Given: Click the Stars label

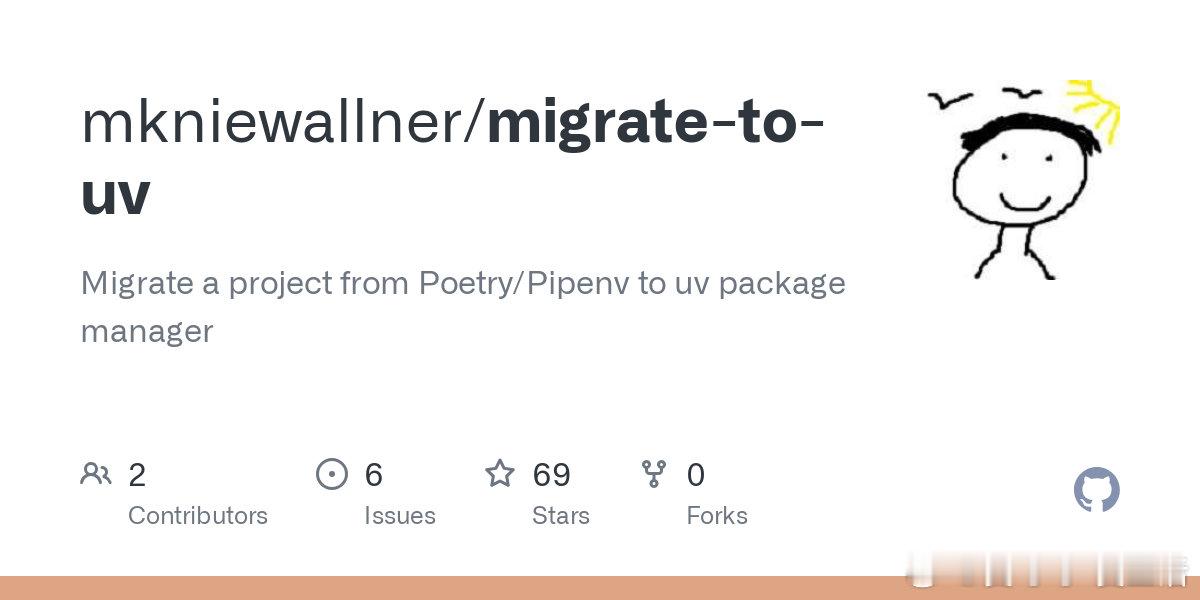Looking at the screenshot, I should [561, 516].
